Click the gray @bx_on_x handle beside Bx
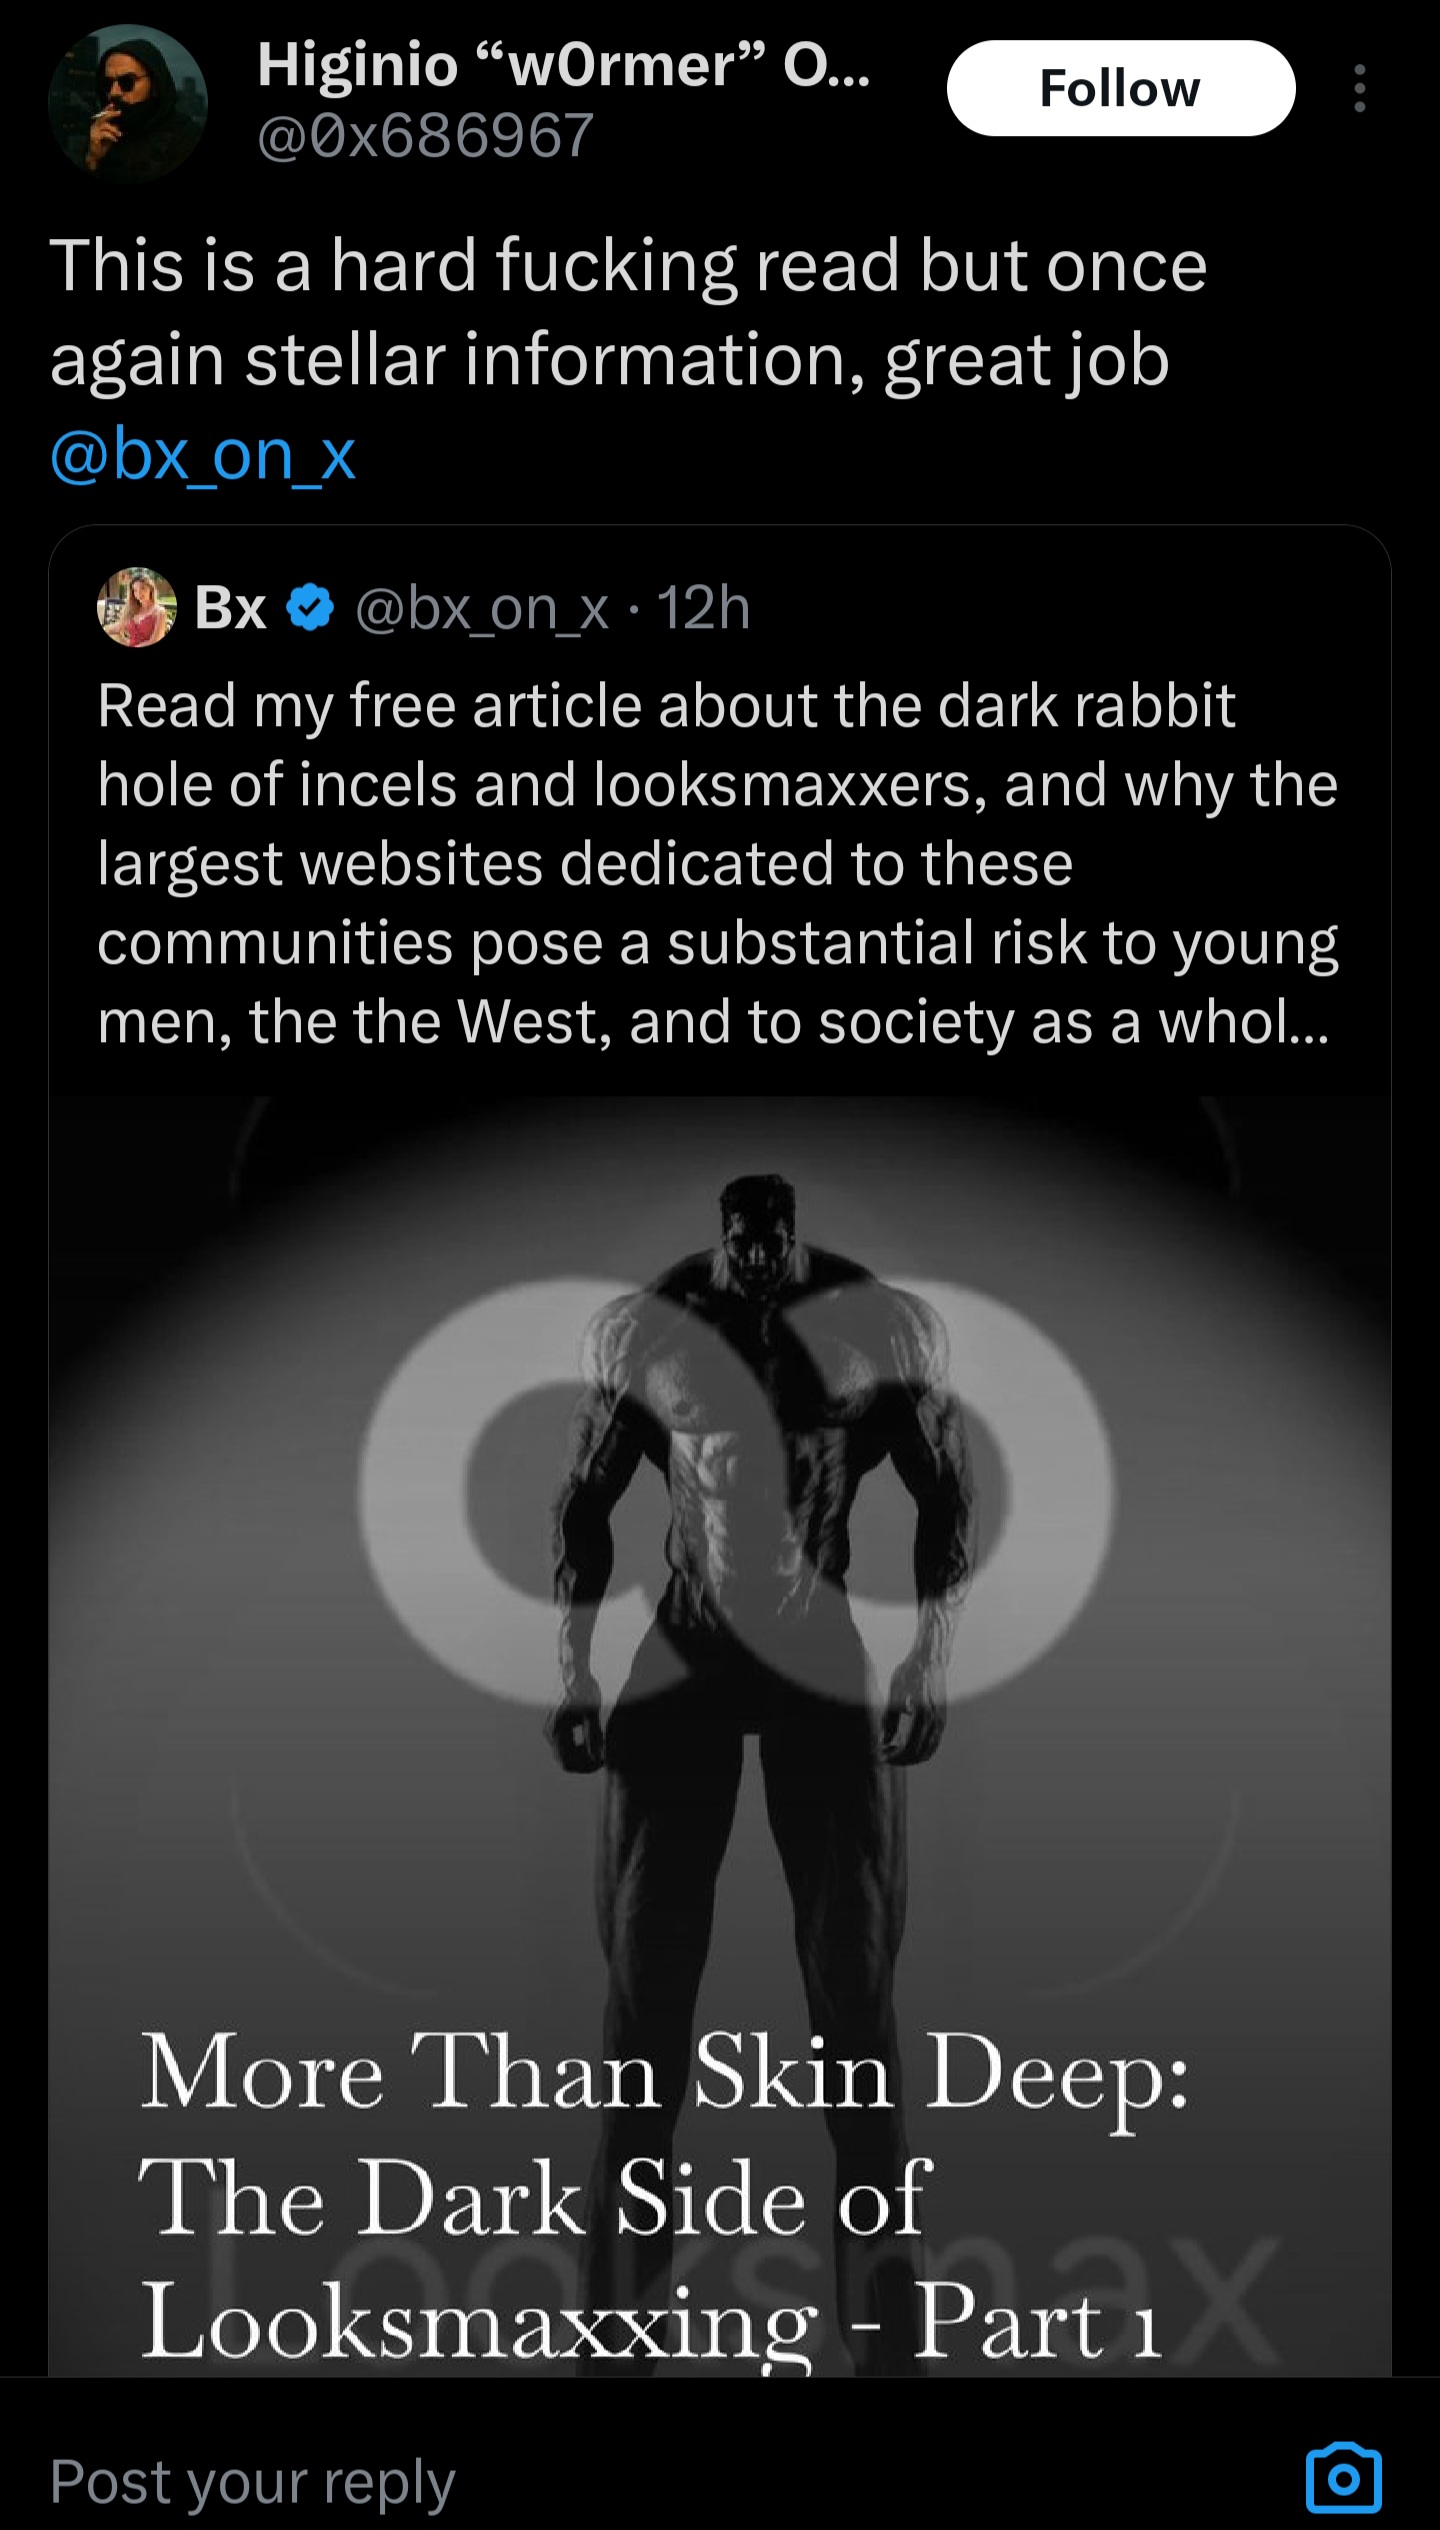 click(x=482, y=608)
